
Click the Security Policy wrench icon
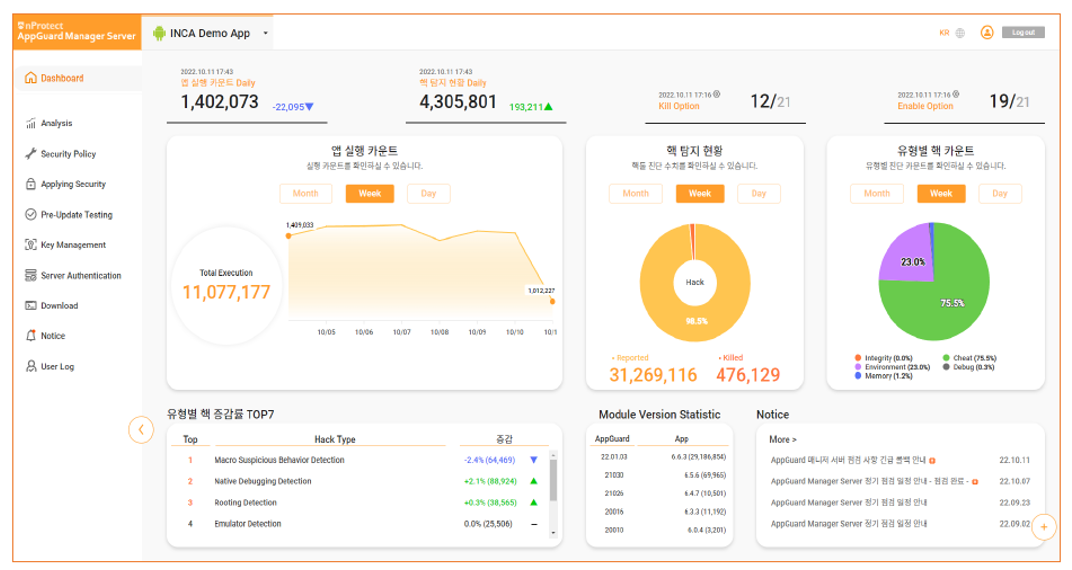click(x=31, y=154)
